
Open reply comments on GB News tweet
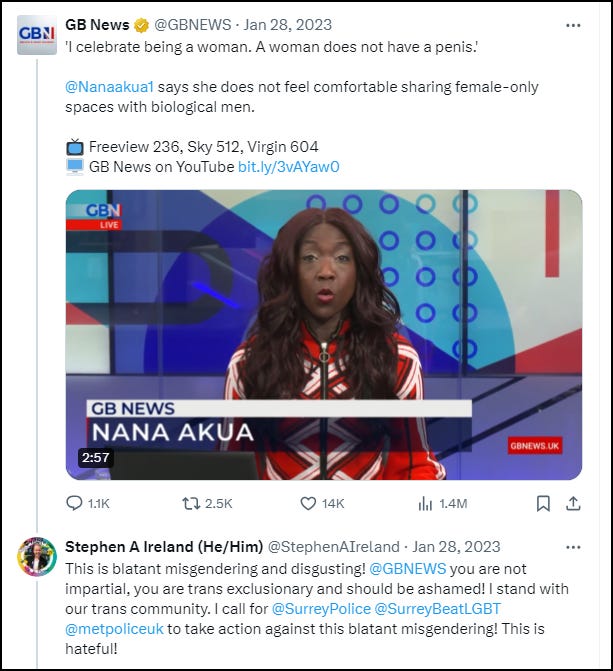[x=88, y=503]
